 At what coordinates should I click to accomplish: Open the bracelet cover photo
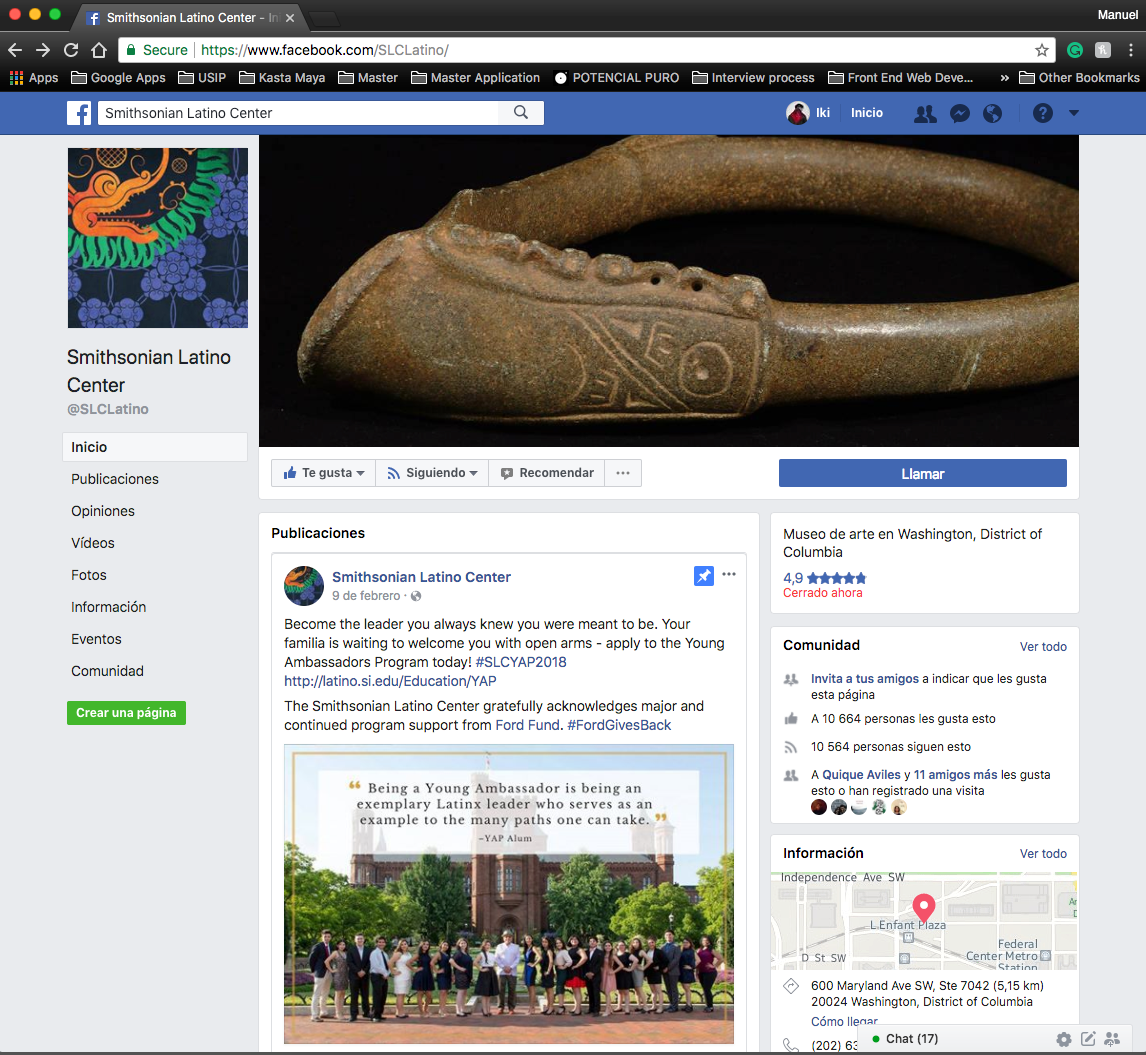(x=669, y=290)
